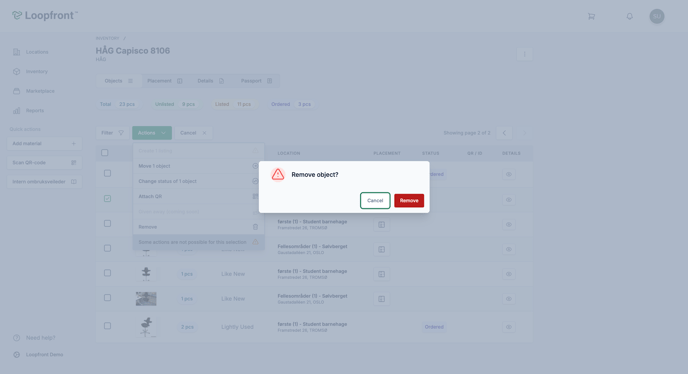Open the notifications bell
Image resolution: width=688 pixels, height=374 pixels.
click(630, 16)
